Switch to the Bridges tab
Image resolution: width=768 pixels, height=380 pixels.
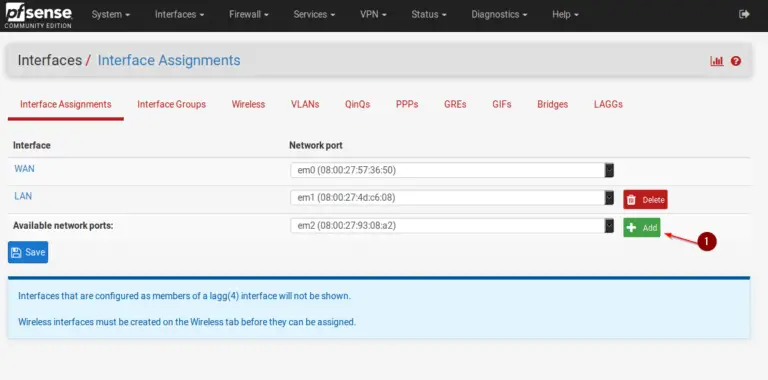552,104
